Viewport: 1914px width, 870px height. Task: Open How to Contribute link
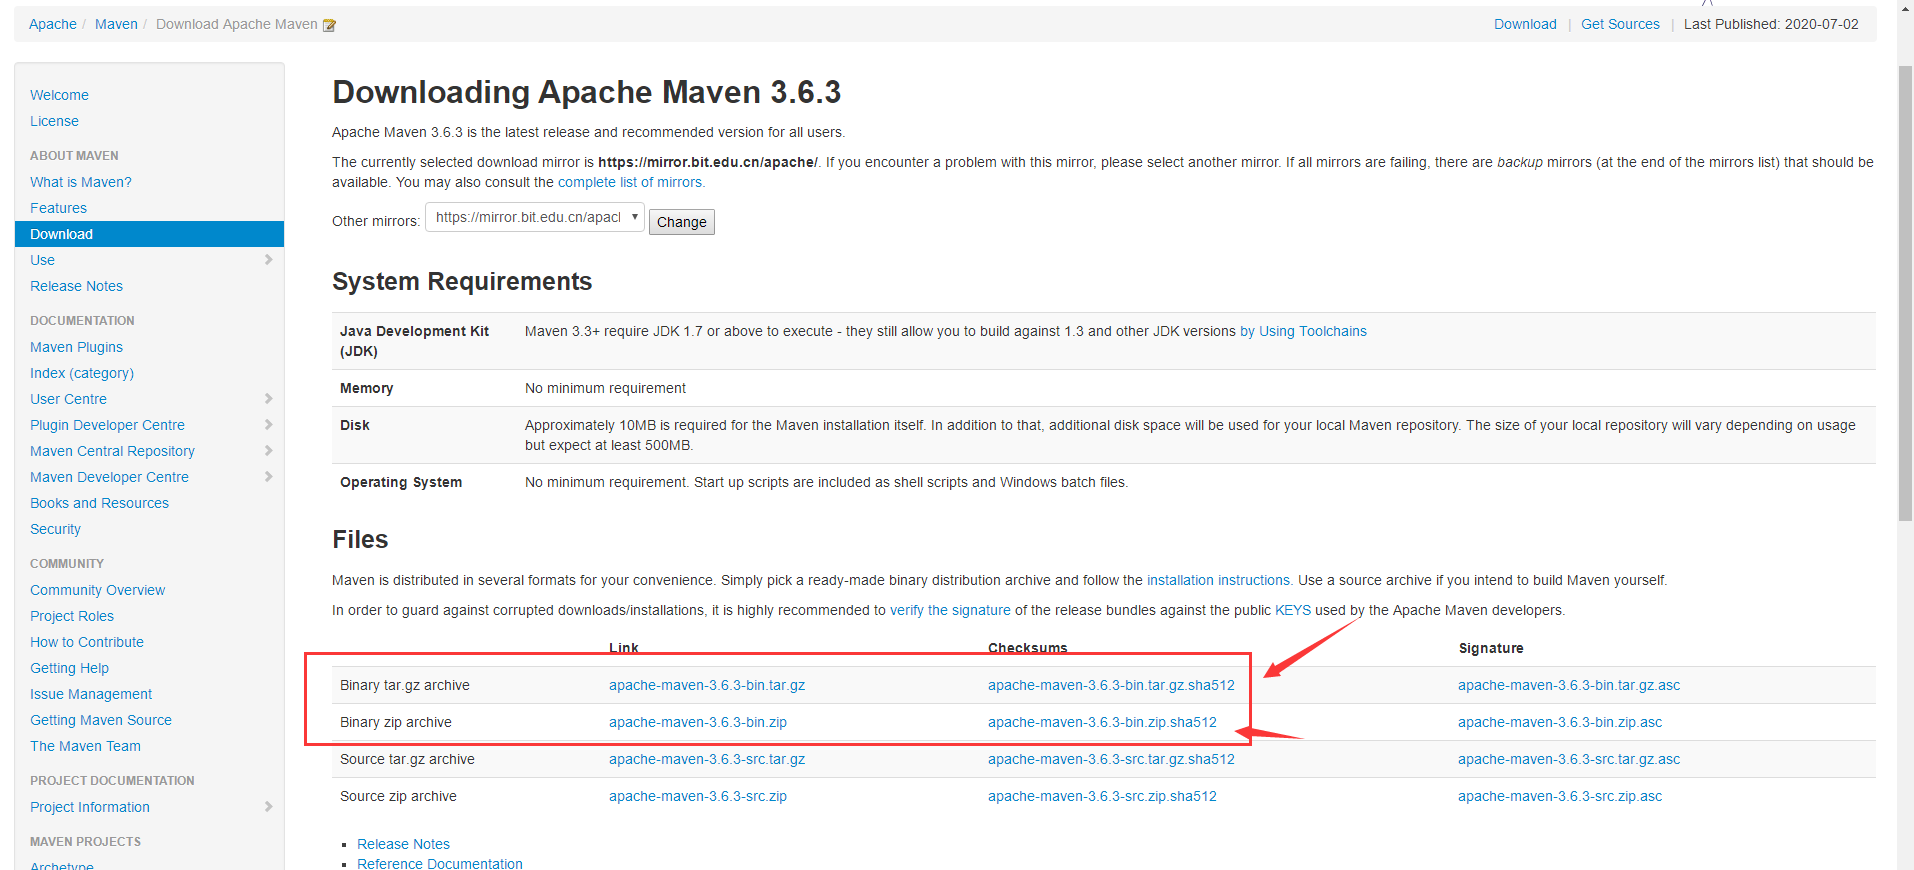click(x=87, y=642)
